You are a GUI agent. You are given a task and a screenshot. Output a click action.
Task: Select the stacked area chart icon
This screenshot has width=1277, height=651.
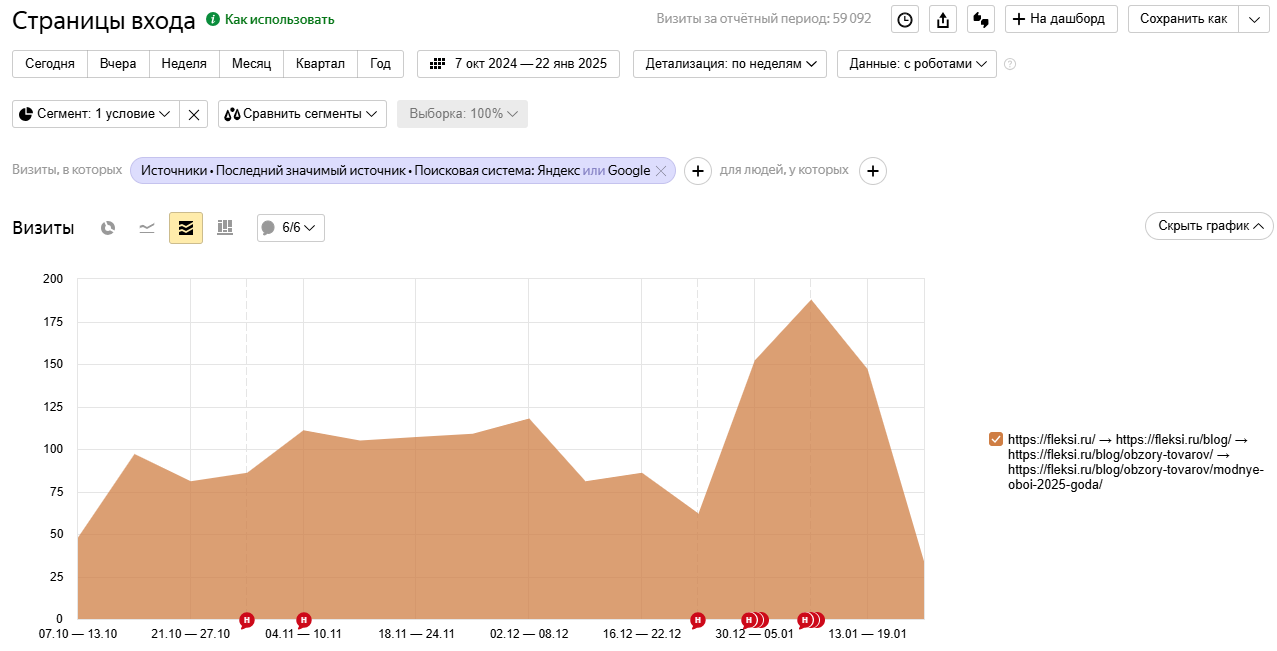tap(186, 228)
